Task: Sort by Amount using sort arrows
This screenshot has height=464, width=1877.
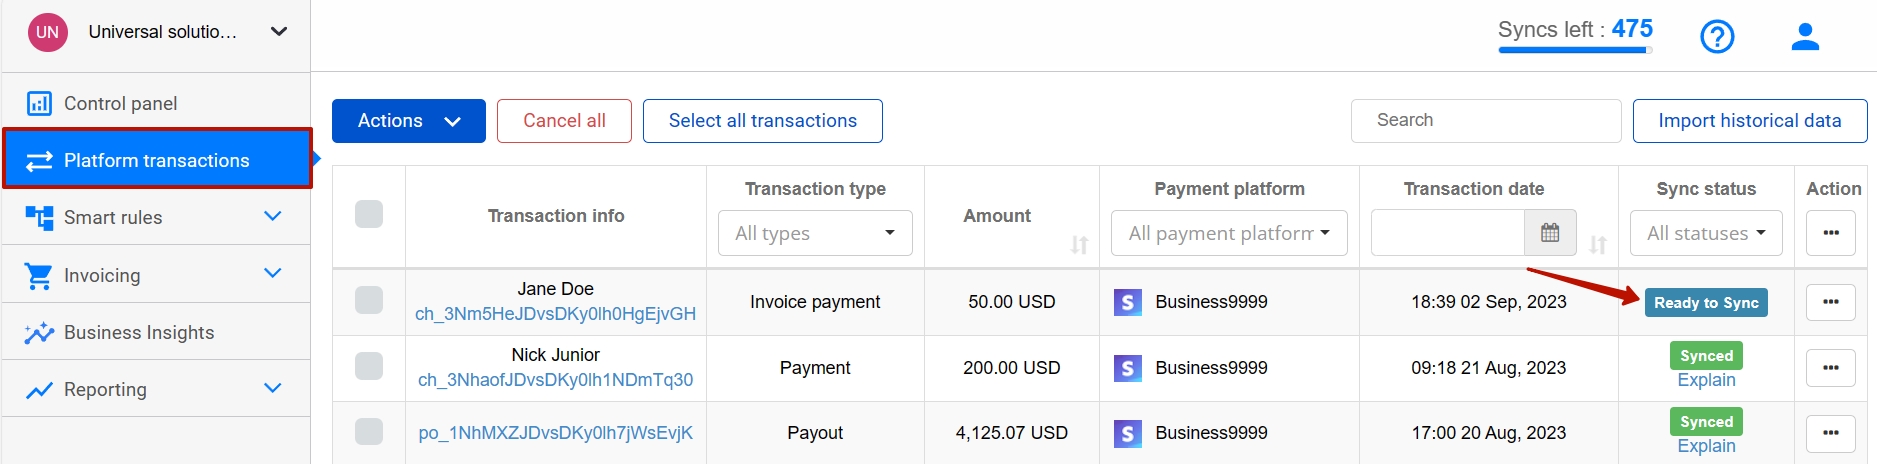Action: click(x=1079, y=245)
